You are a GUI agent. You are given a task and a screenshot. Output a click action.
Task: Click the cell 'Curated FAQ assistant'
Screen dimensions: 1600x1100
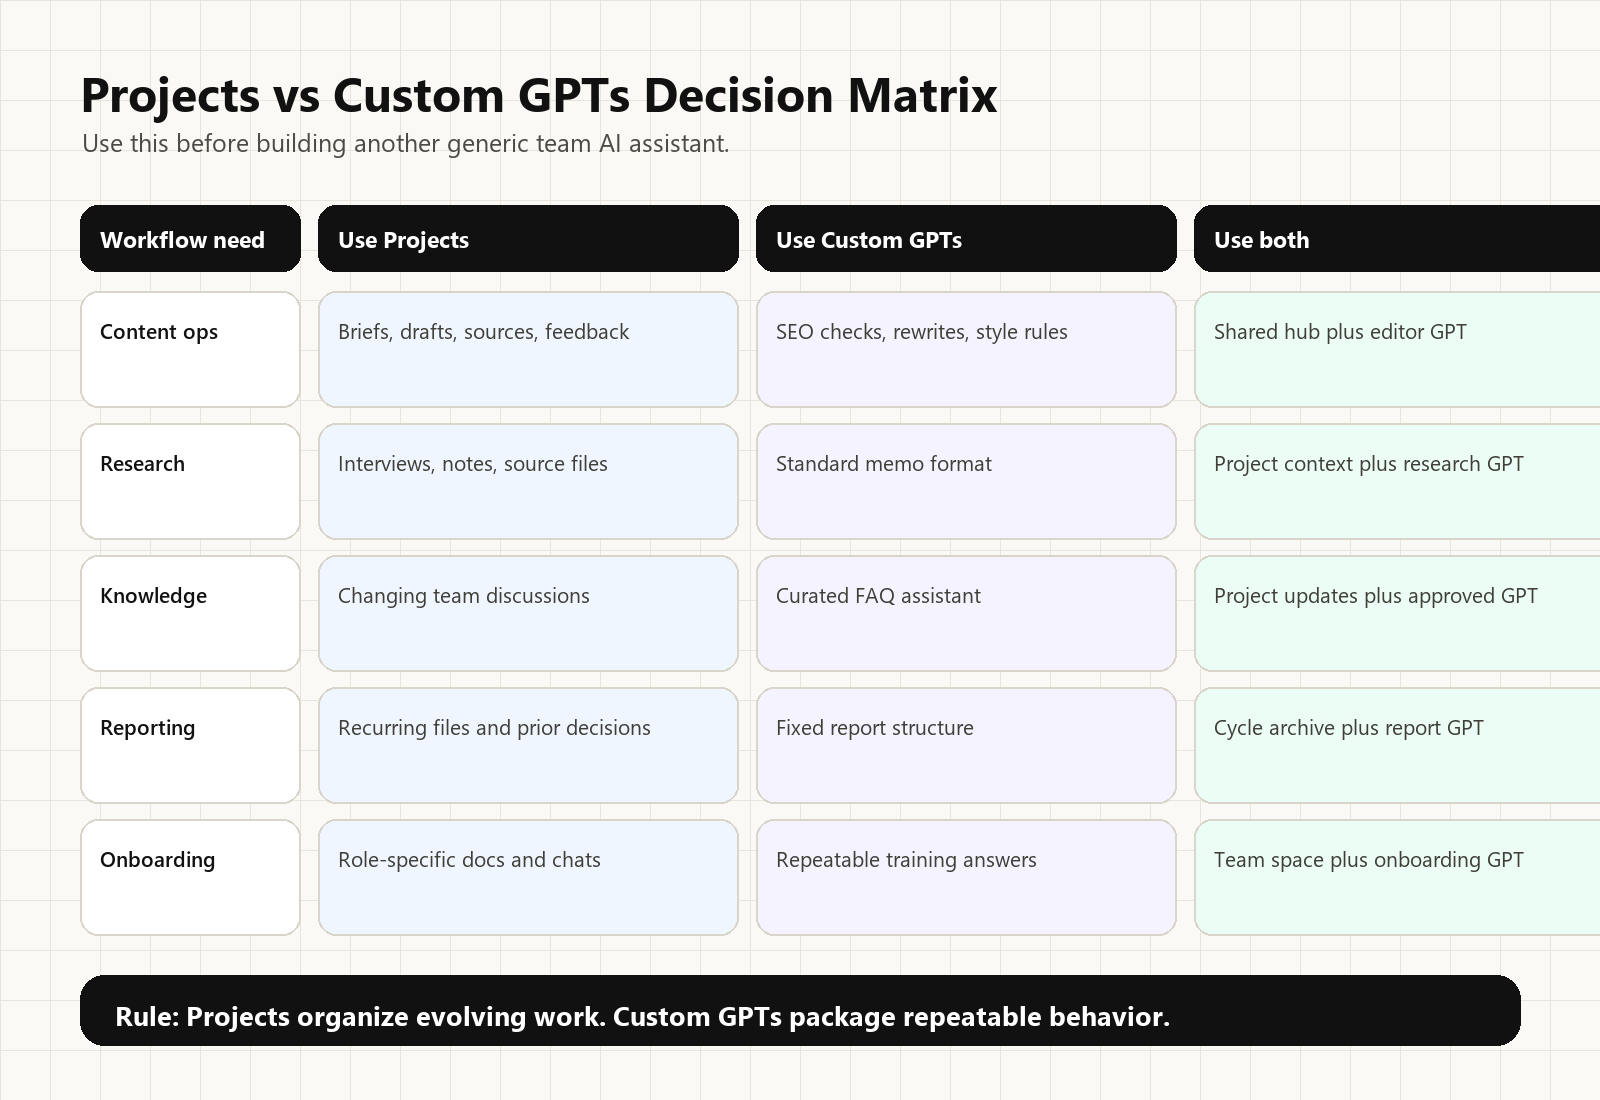coord(966,613)
